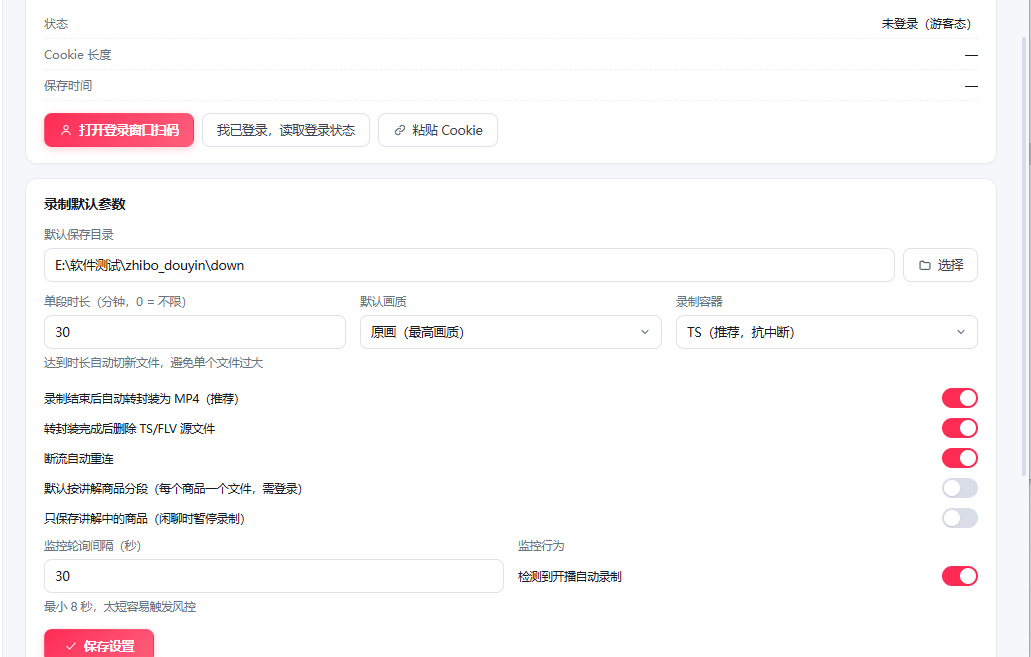Click the 达到时长自动切新文件 hint text
The image size is (1031, 657).
pos(153,362)
